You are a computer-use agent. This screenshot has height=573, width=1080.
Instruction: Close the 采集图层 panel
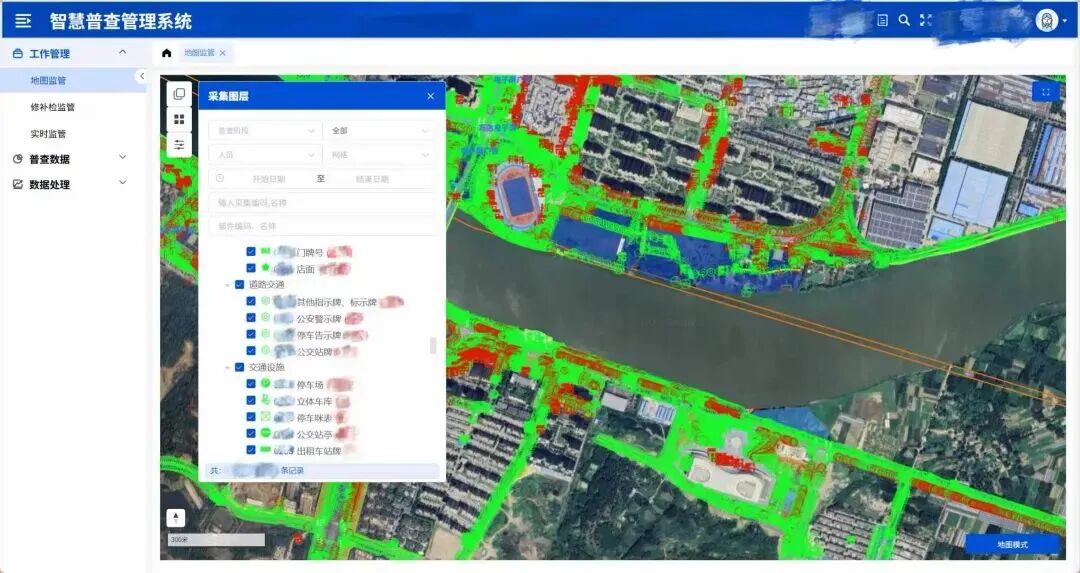tap(430, 96)
